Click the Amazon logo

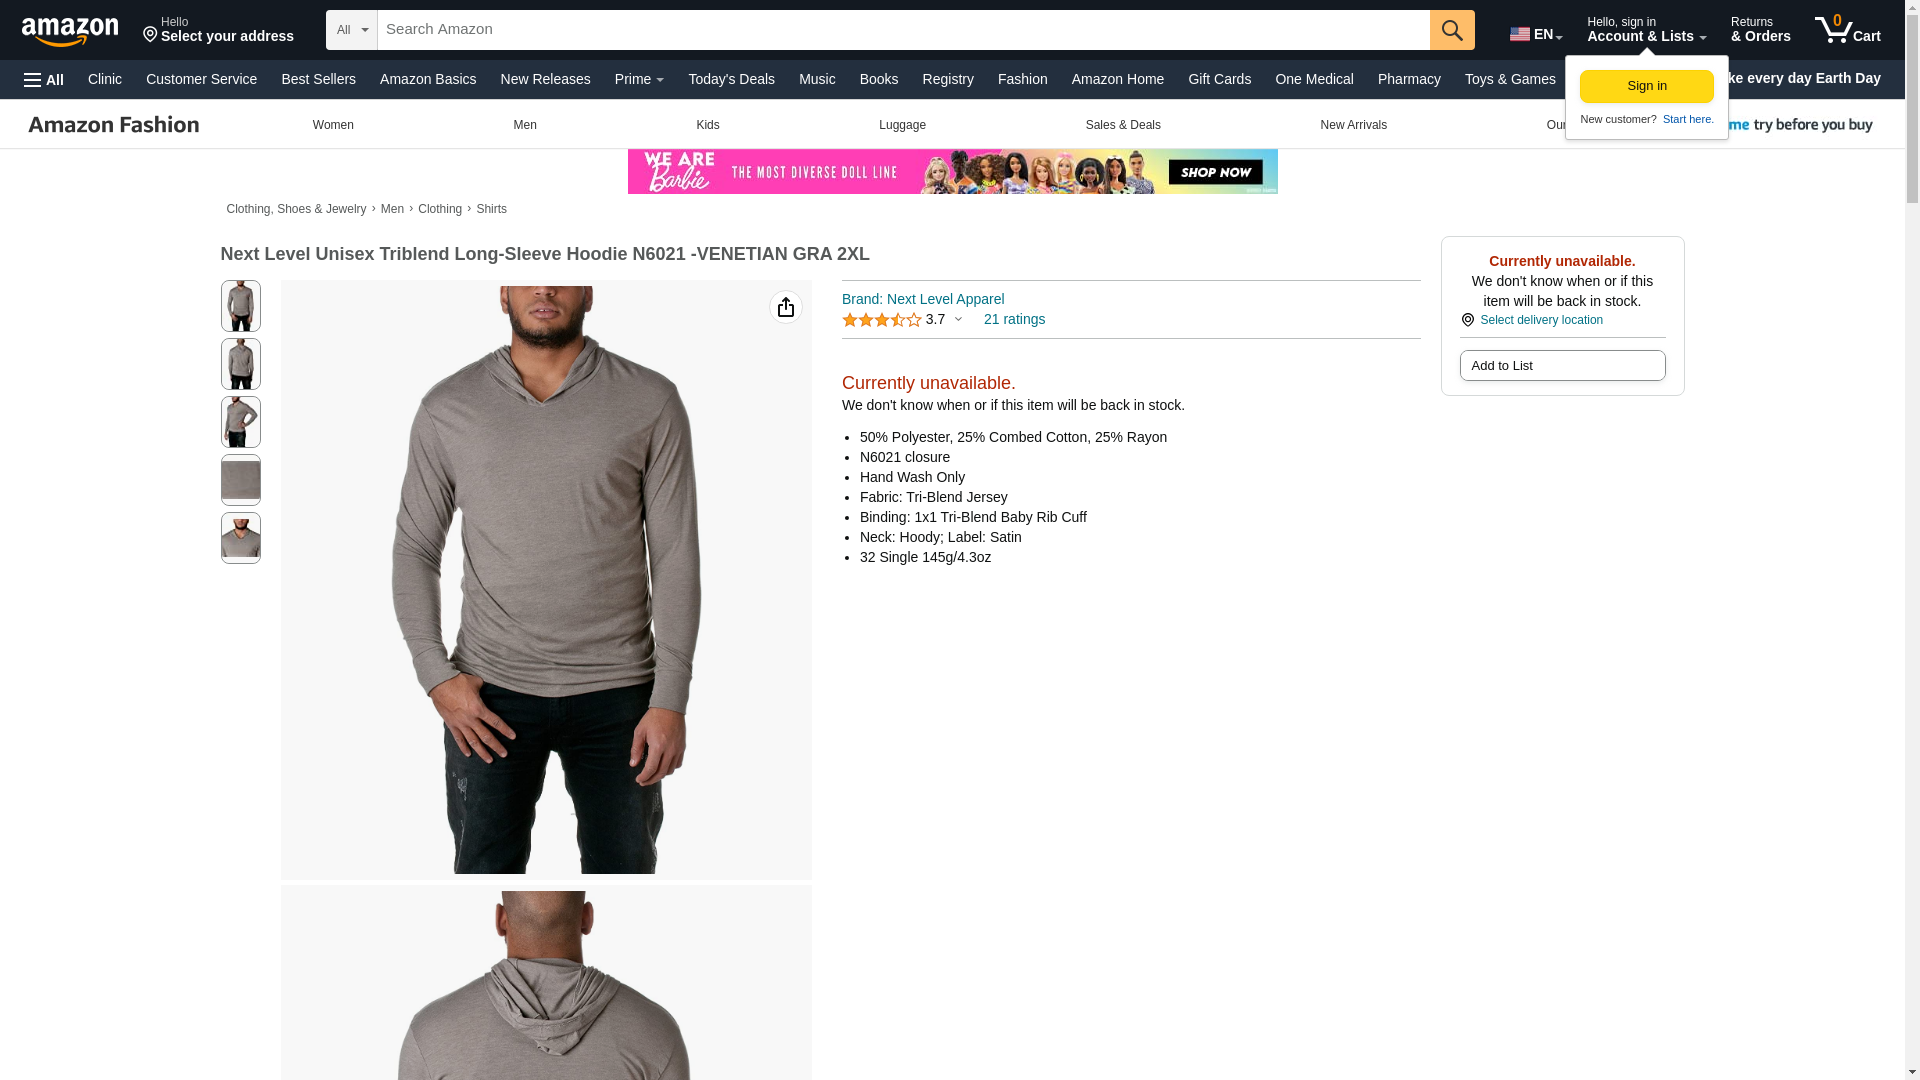click(x=70, y=31)
